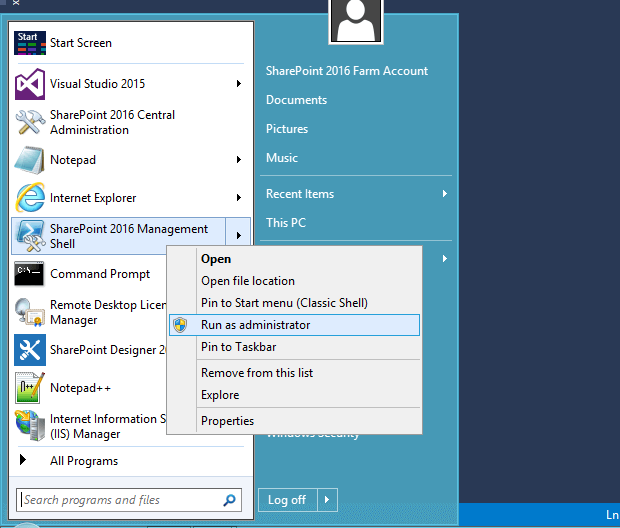
Task: Expand SharePoint 2016 Management Shell submenu arrow
Action: (x=238, y=236)
